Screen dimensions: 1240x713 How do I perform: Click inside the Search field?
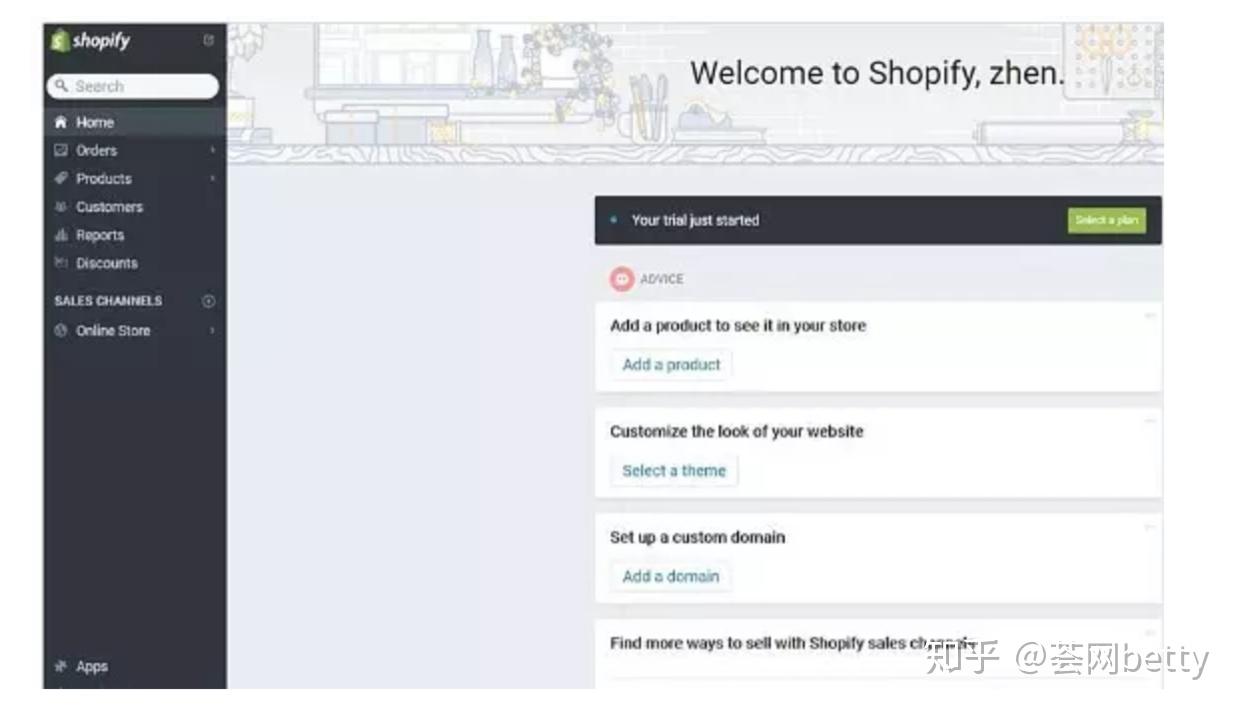point(135,86)
